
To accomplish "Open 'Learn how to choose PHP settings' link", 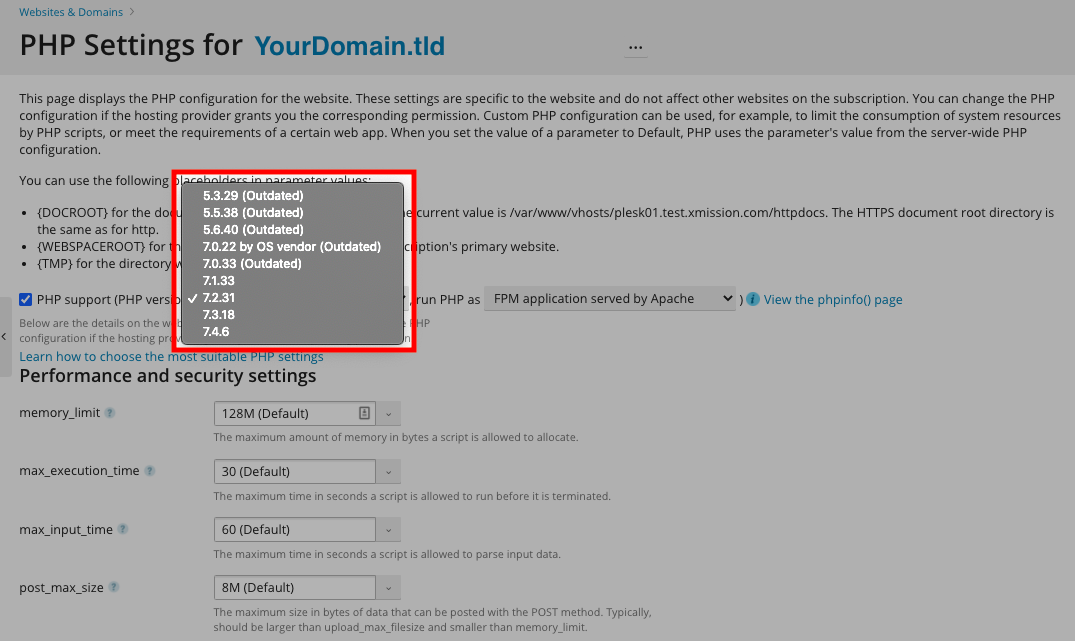I will [171, 356].
